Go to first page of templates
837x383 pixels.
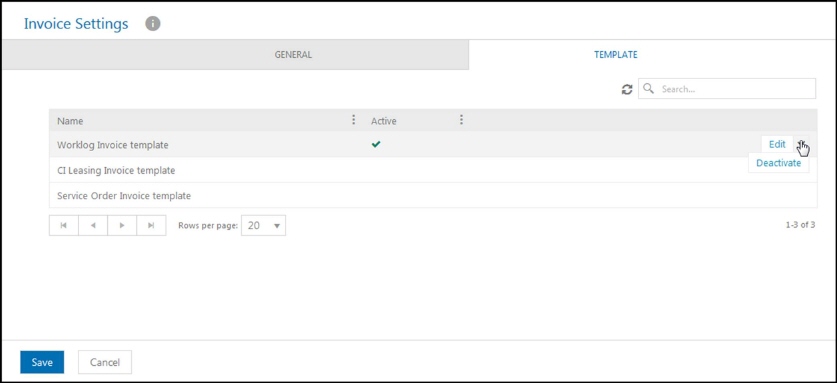pos(64,225)
